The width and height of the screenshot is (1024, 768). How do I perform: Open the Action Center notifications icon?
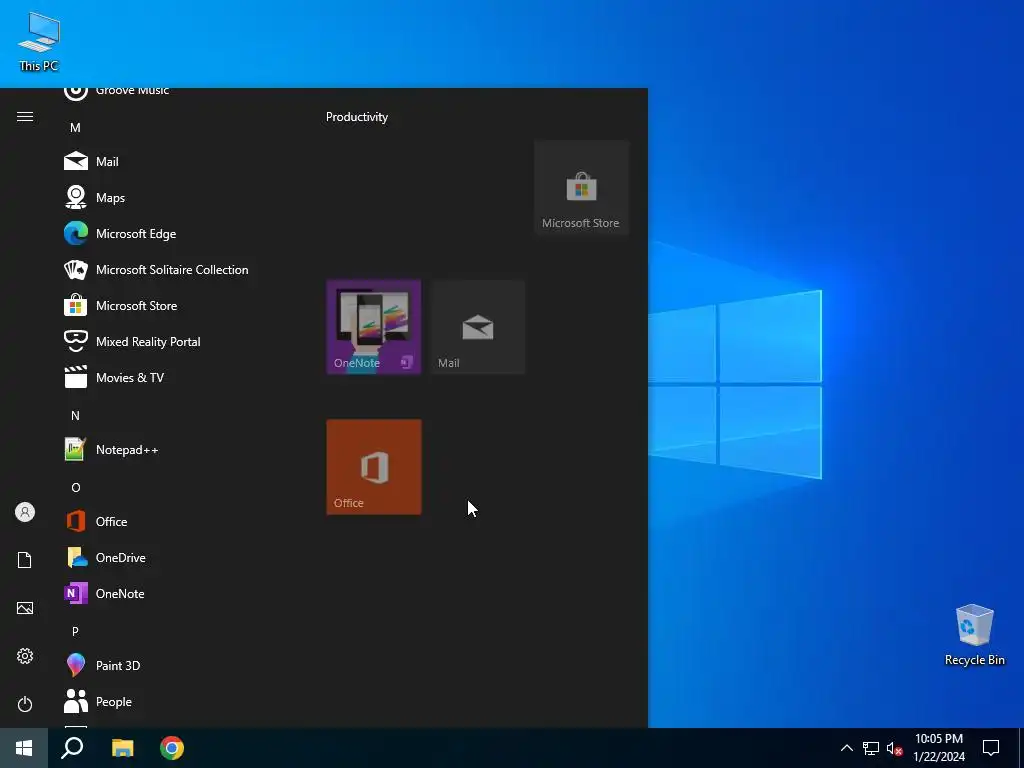click(991, 748)
